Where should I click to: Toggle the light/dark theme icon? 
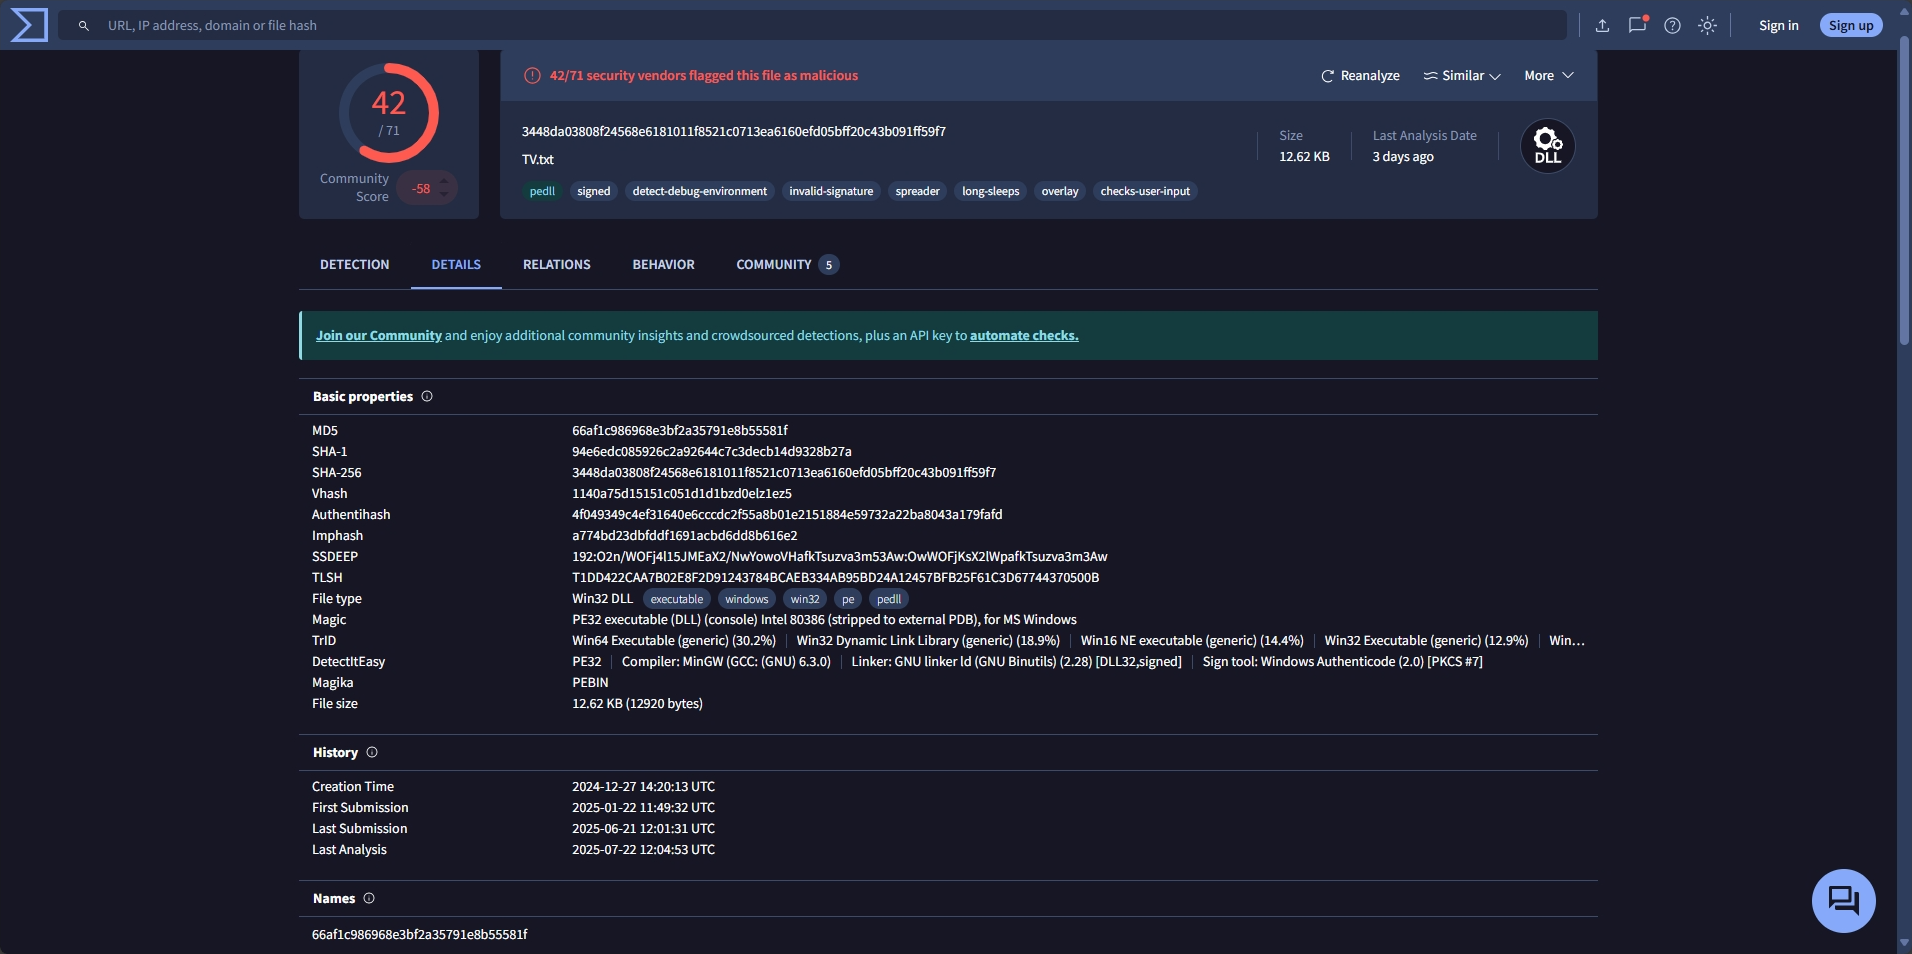[x=1707, y=26]
